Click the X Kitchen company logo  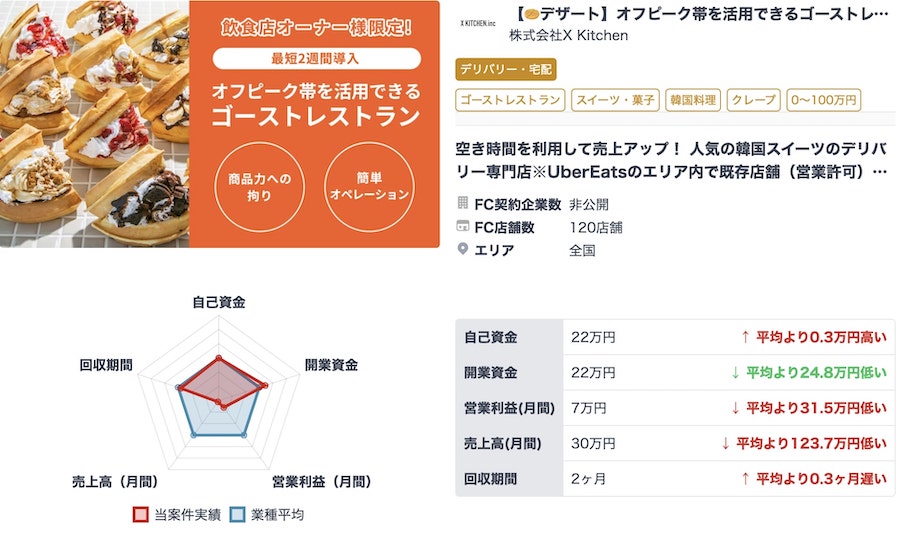tap(478, 23)
